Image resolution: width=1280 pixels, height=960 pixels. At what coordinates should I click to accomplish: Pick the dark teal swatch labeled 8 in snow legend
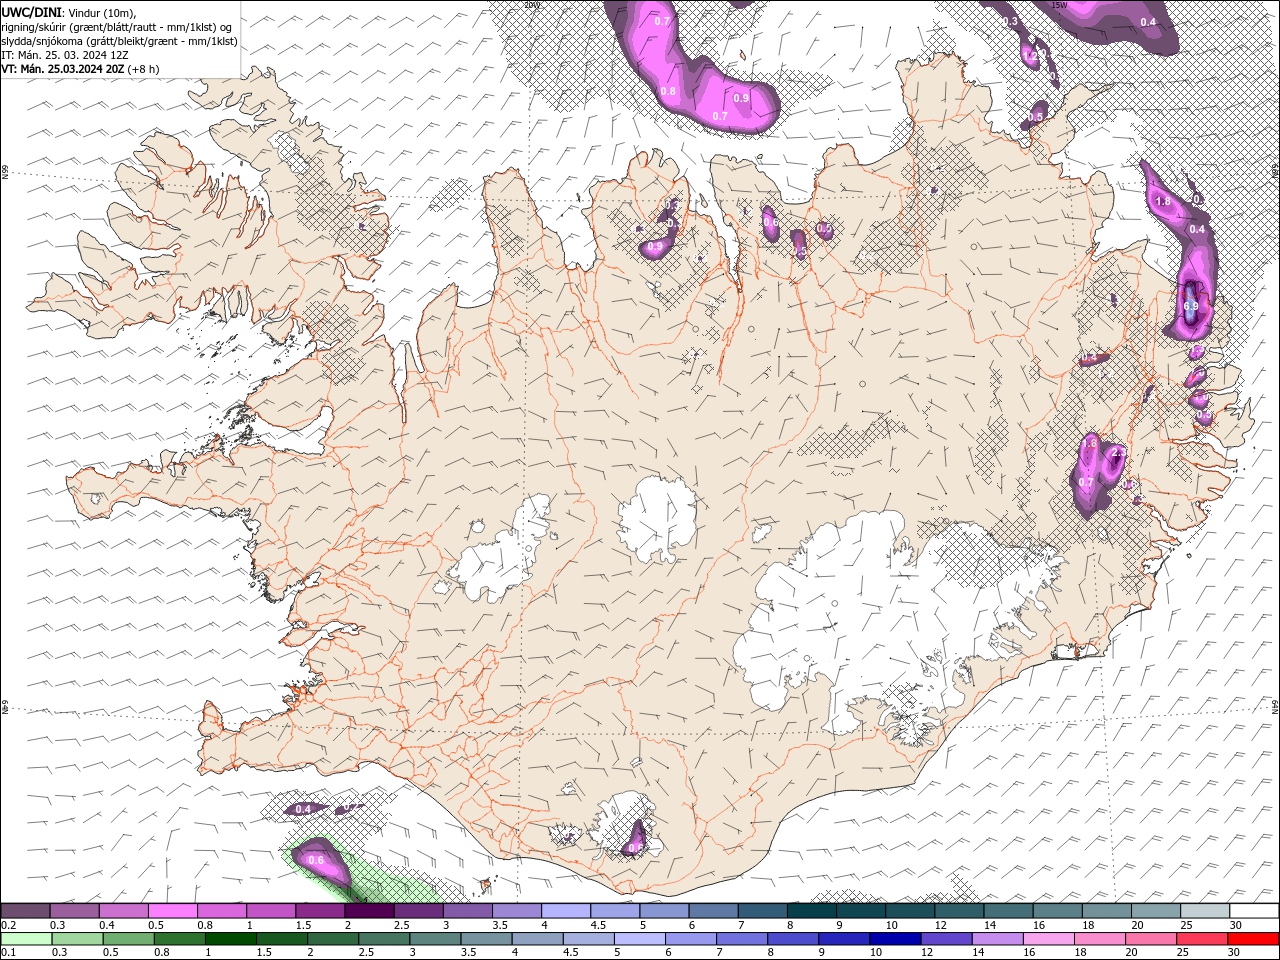click(811, 911)
